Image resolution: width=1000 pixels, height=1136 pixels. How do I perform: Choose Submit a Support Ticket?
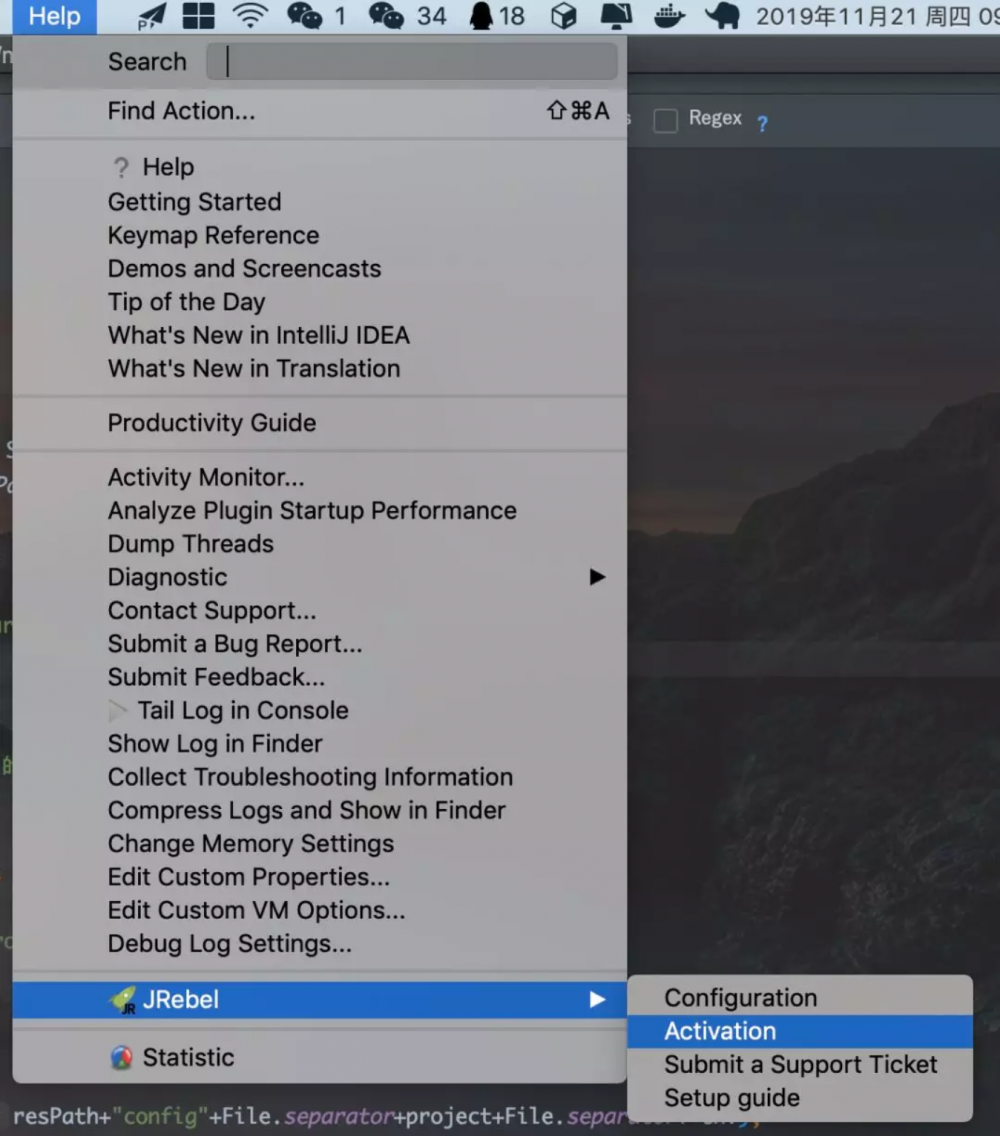tap(800, 1064)
